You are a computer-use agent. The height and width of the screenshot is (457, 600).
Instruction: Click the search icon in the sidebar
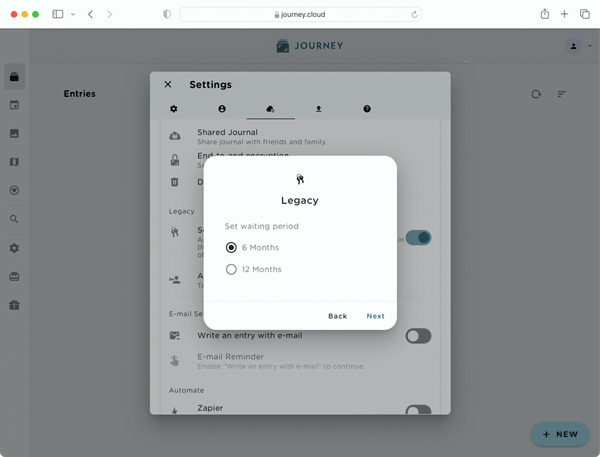click(15, 219)
